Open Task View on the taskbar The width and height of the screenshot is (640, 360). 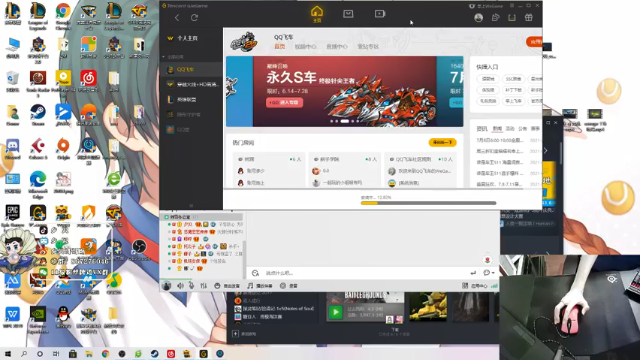pos(56,354)
